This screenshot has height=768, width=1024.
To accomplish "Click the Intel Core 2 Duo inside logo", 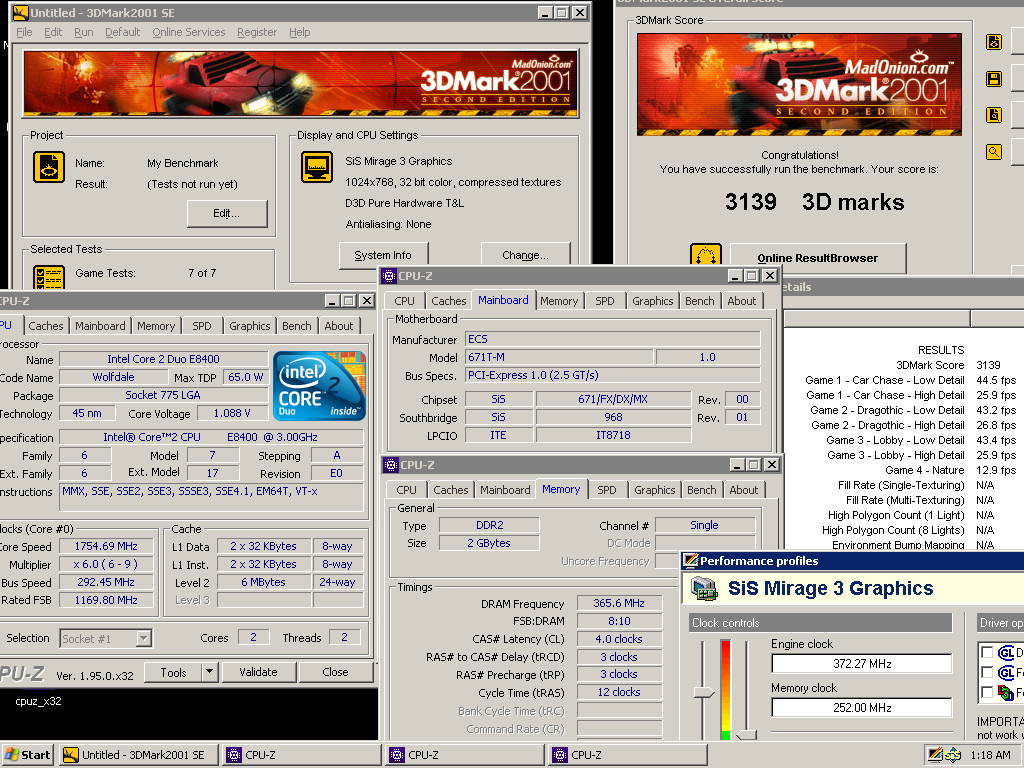I will pyautogui.click(x=319, y=386).
